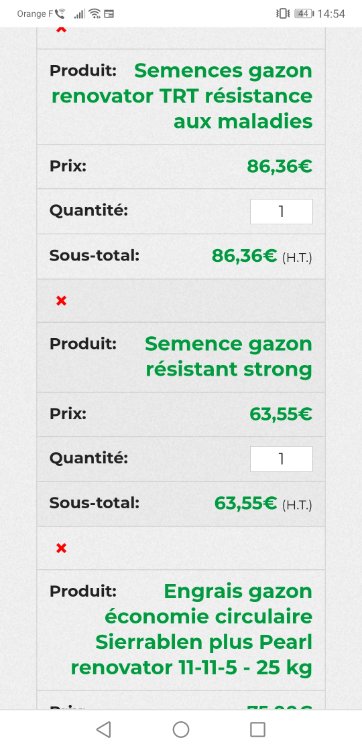Screen dimensions: 362x750
Task: Tap the battery indicator in status bar
Action: pos(303,14)
